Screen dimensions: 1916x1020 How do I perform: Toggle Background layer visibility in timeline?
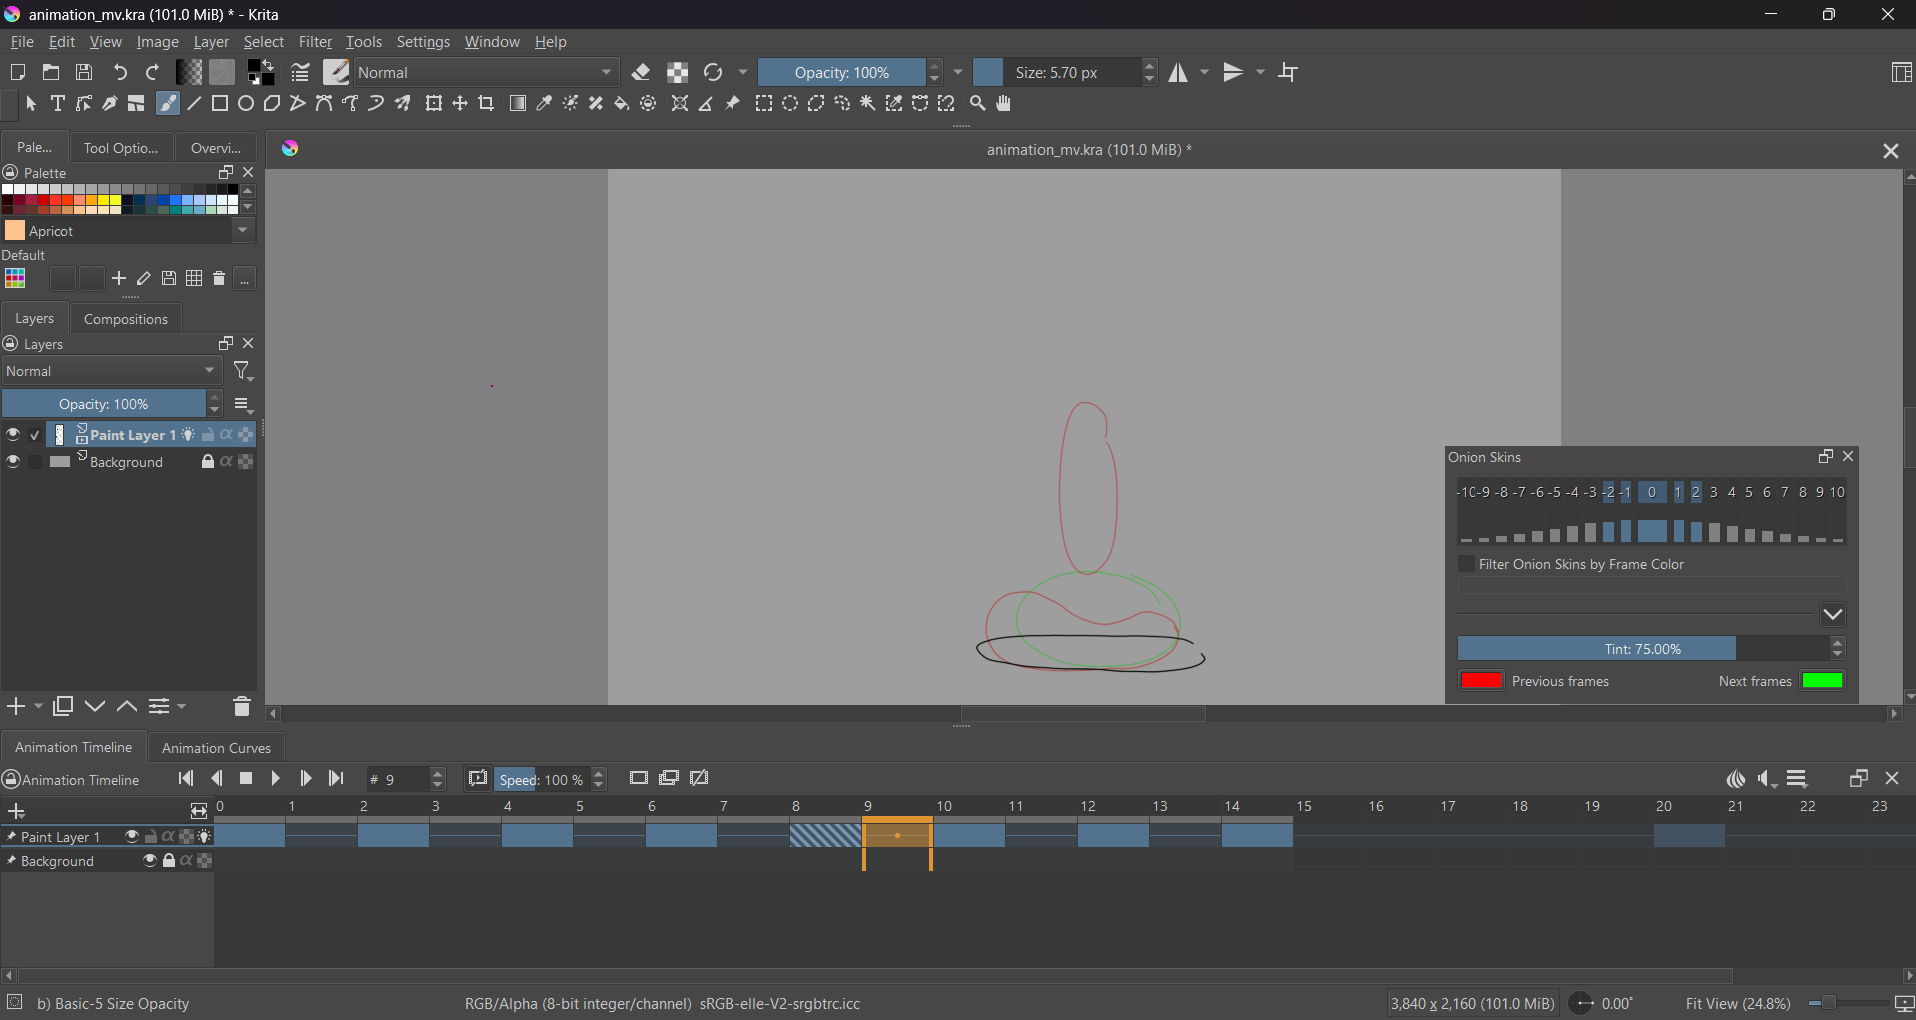(150, 861)
